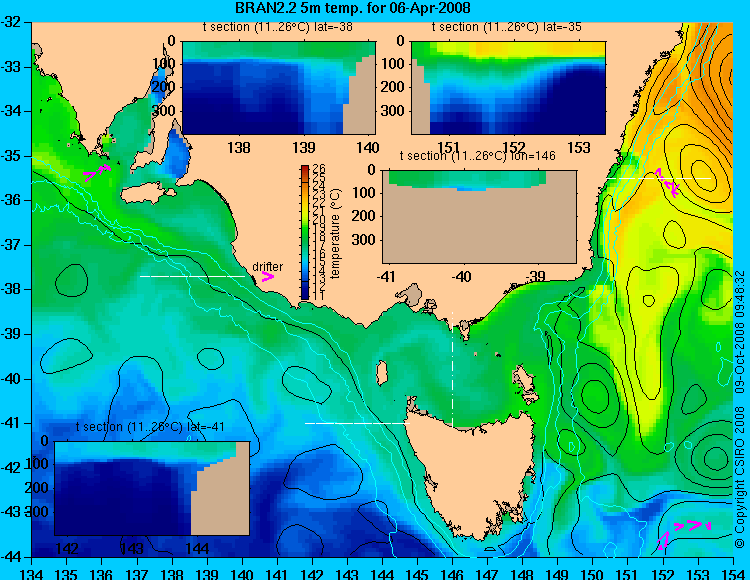
Task: Click the "09-Oct-2008 09:48:32" timestamp text
Action: coord(739,332)
